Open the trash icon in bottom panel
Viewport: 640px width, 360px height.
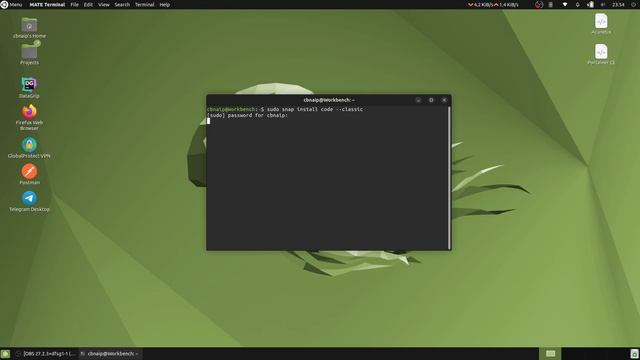tap(634, 353)
